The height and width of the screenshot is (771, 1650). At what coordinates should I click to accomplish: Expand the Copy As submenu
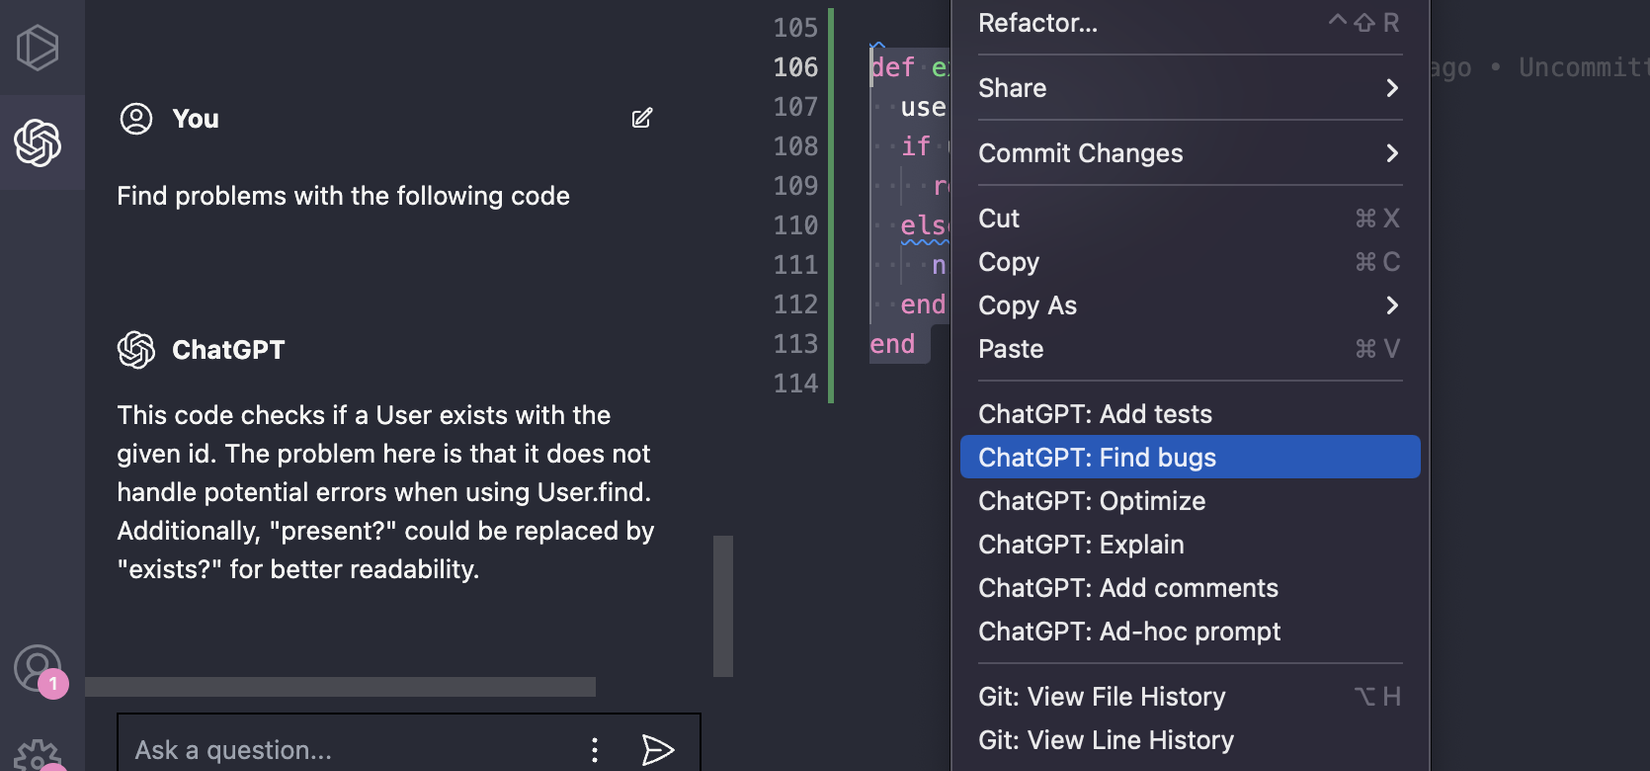click(1189, 306)
